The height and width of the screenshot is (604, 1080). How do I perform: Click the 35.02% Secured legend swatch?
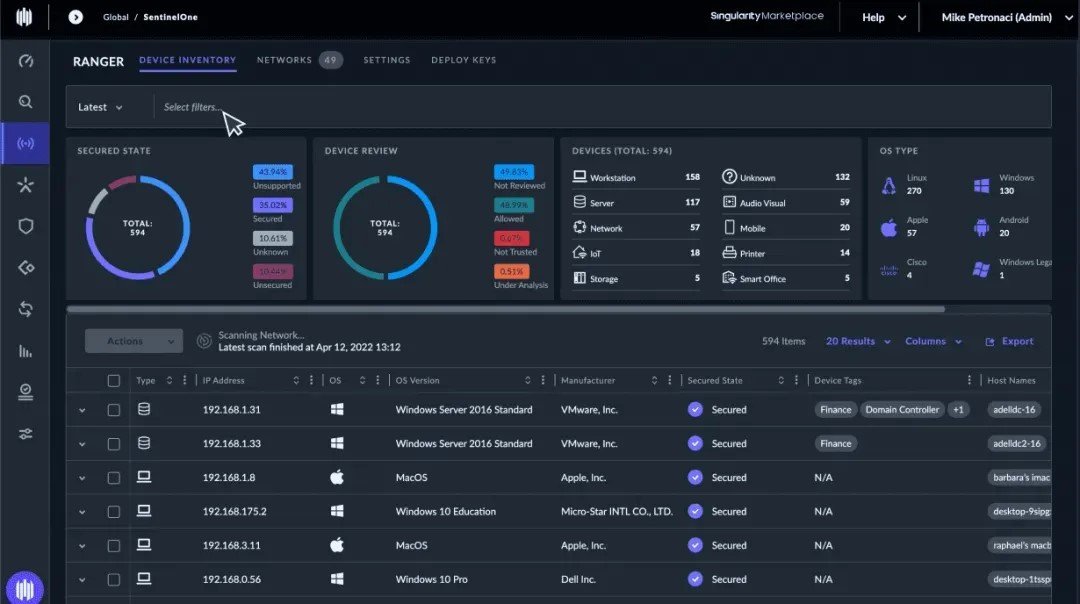(x=273, y=205)
